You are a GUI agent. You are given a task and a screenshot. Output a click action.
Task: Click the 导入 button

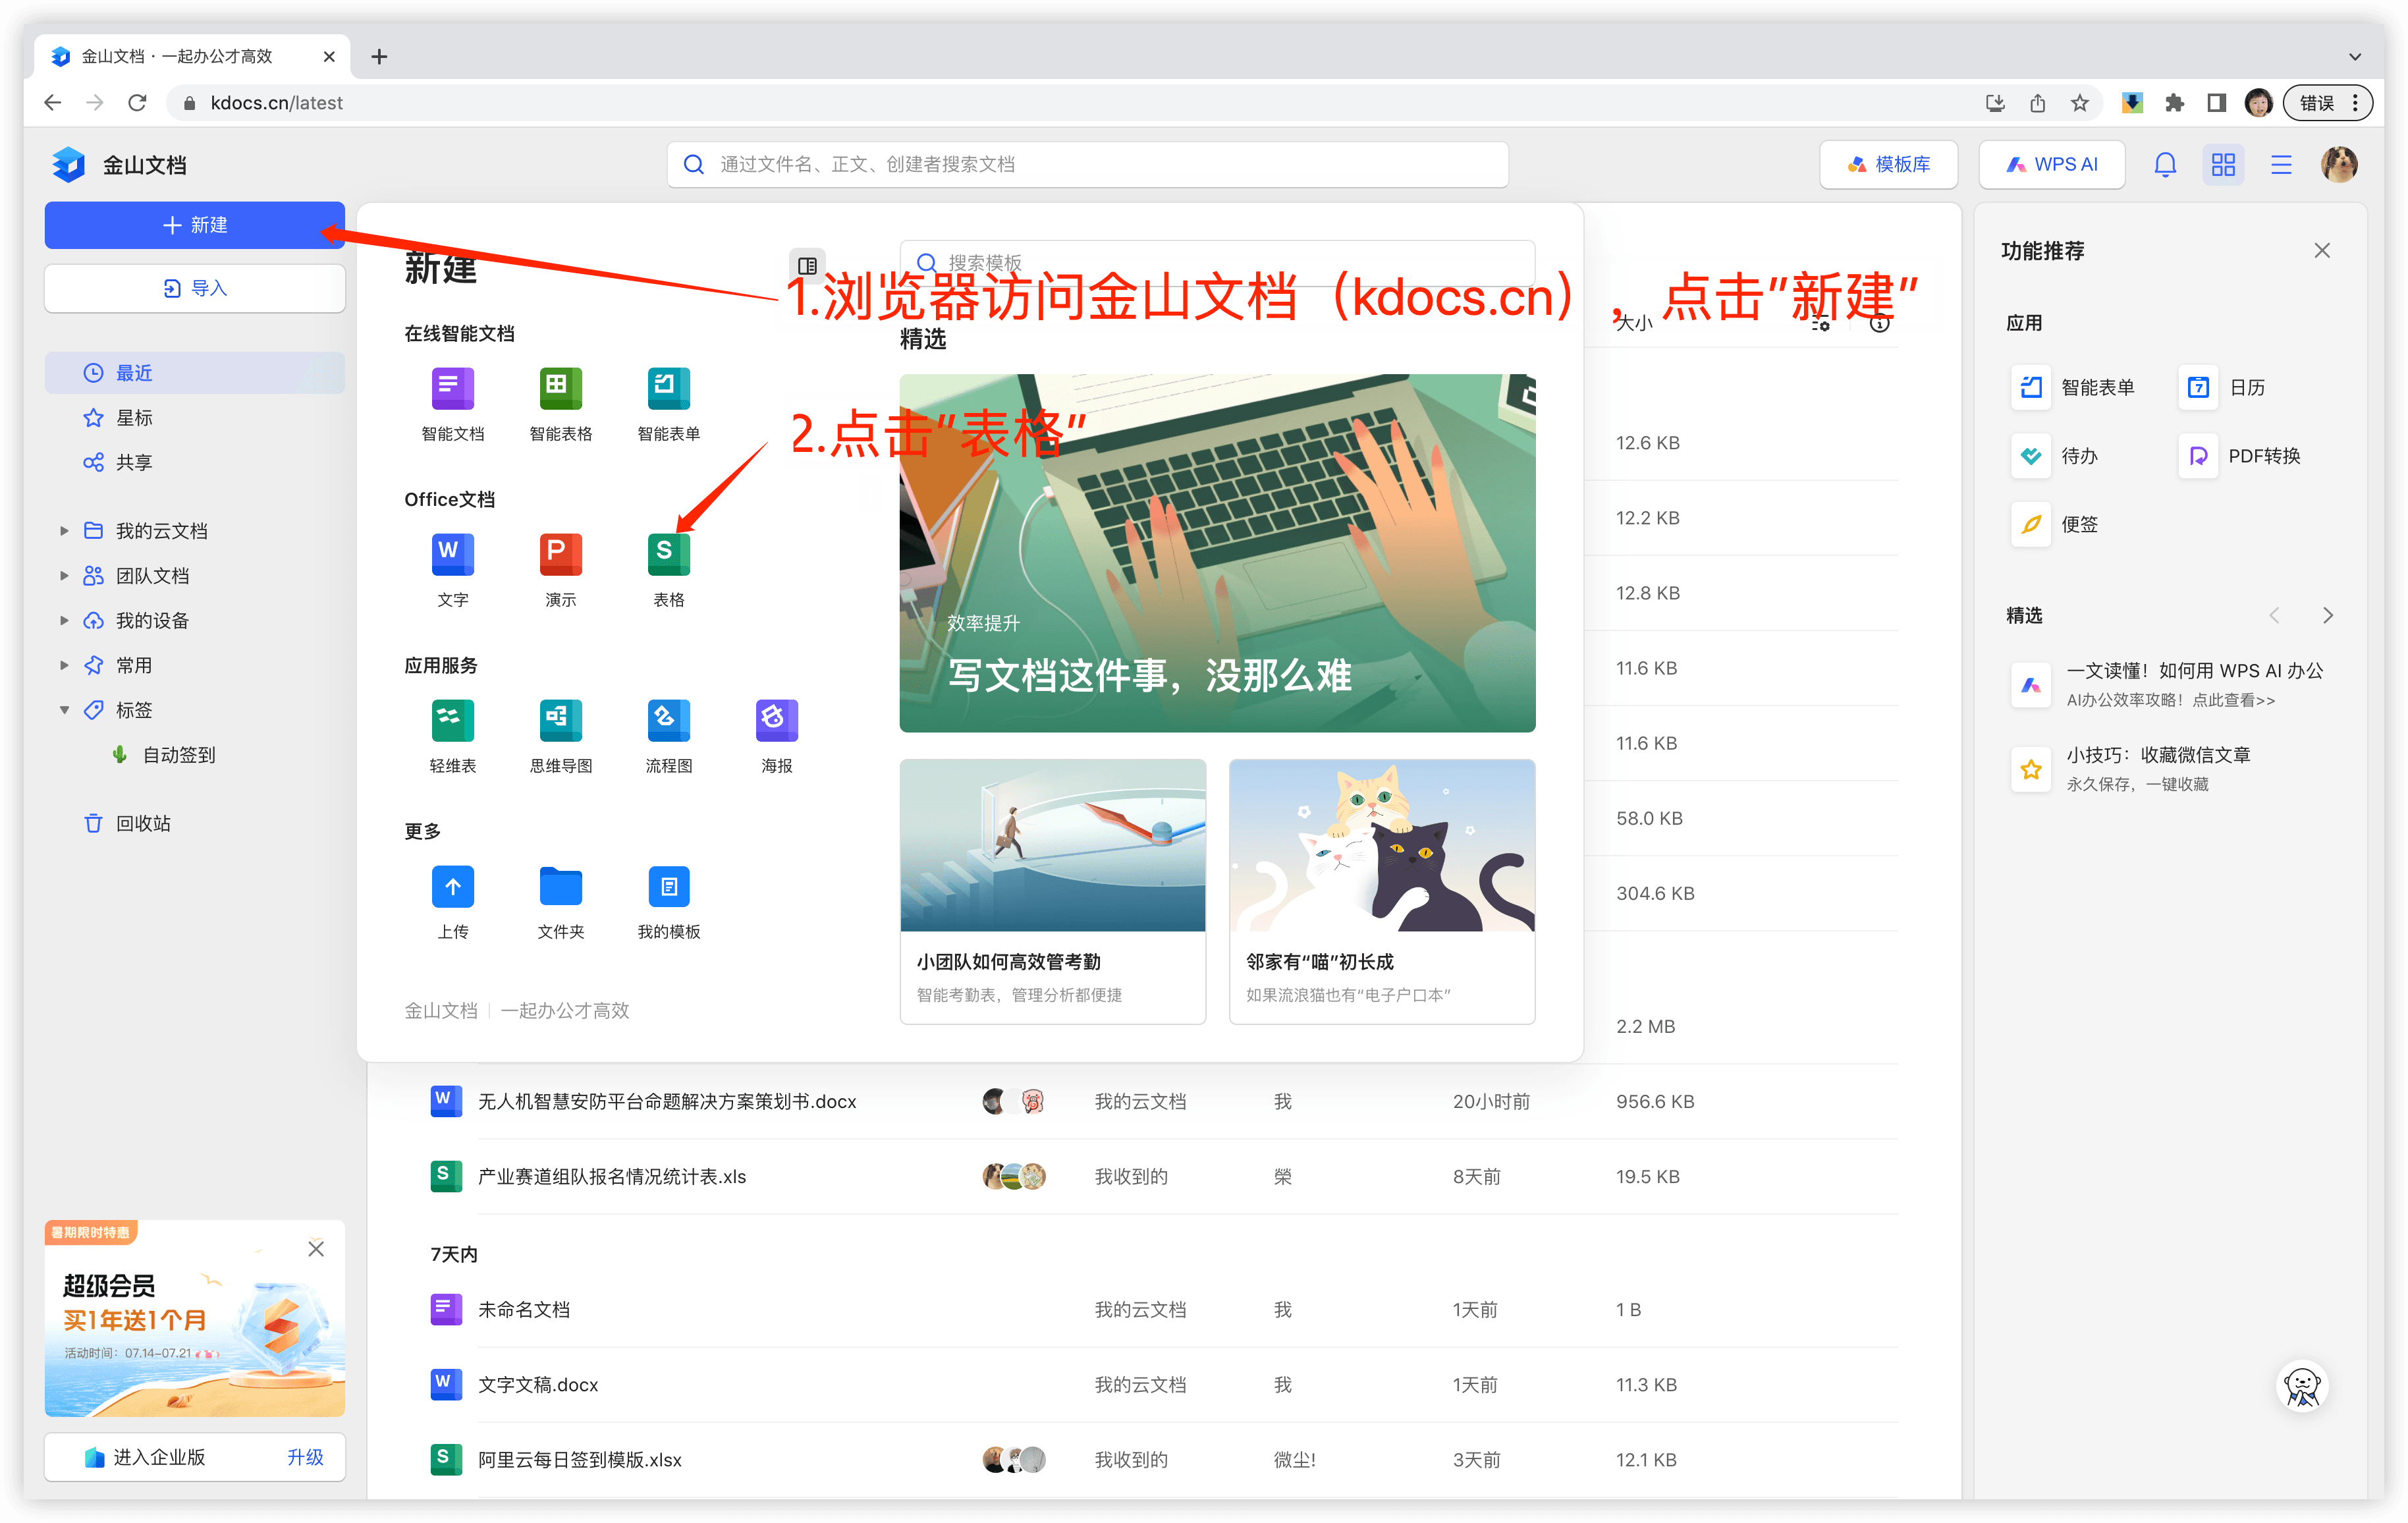pos(194,288)
